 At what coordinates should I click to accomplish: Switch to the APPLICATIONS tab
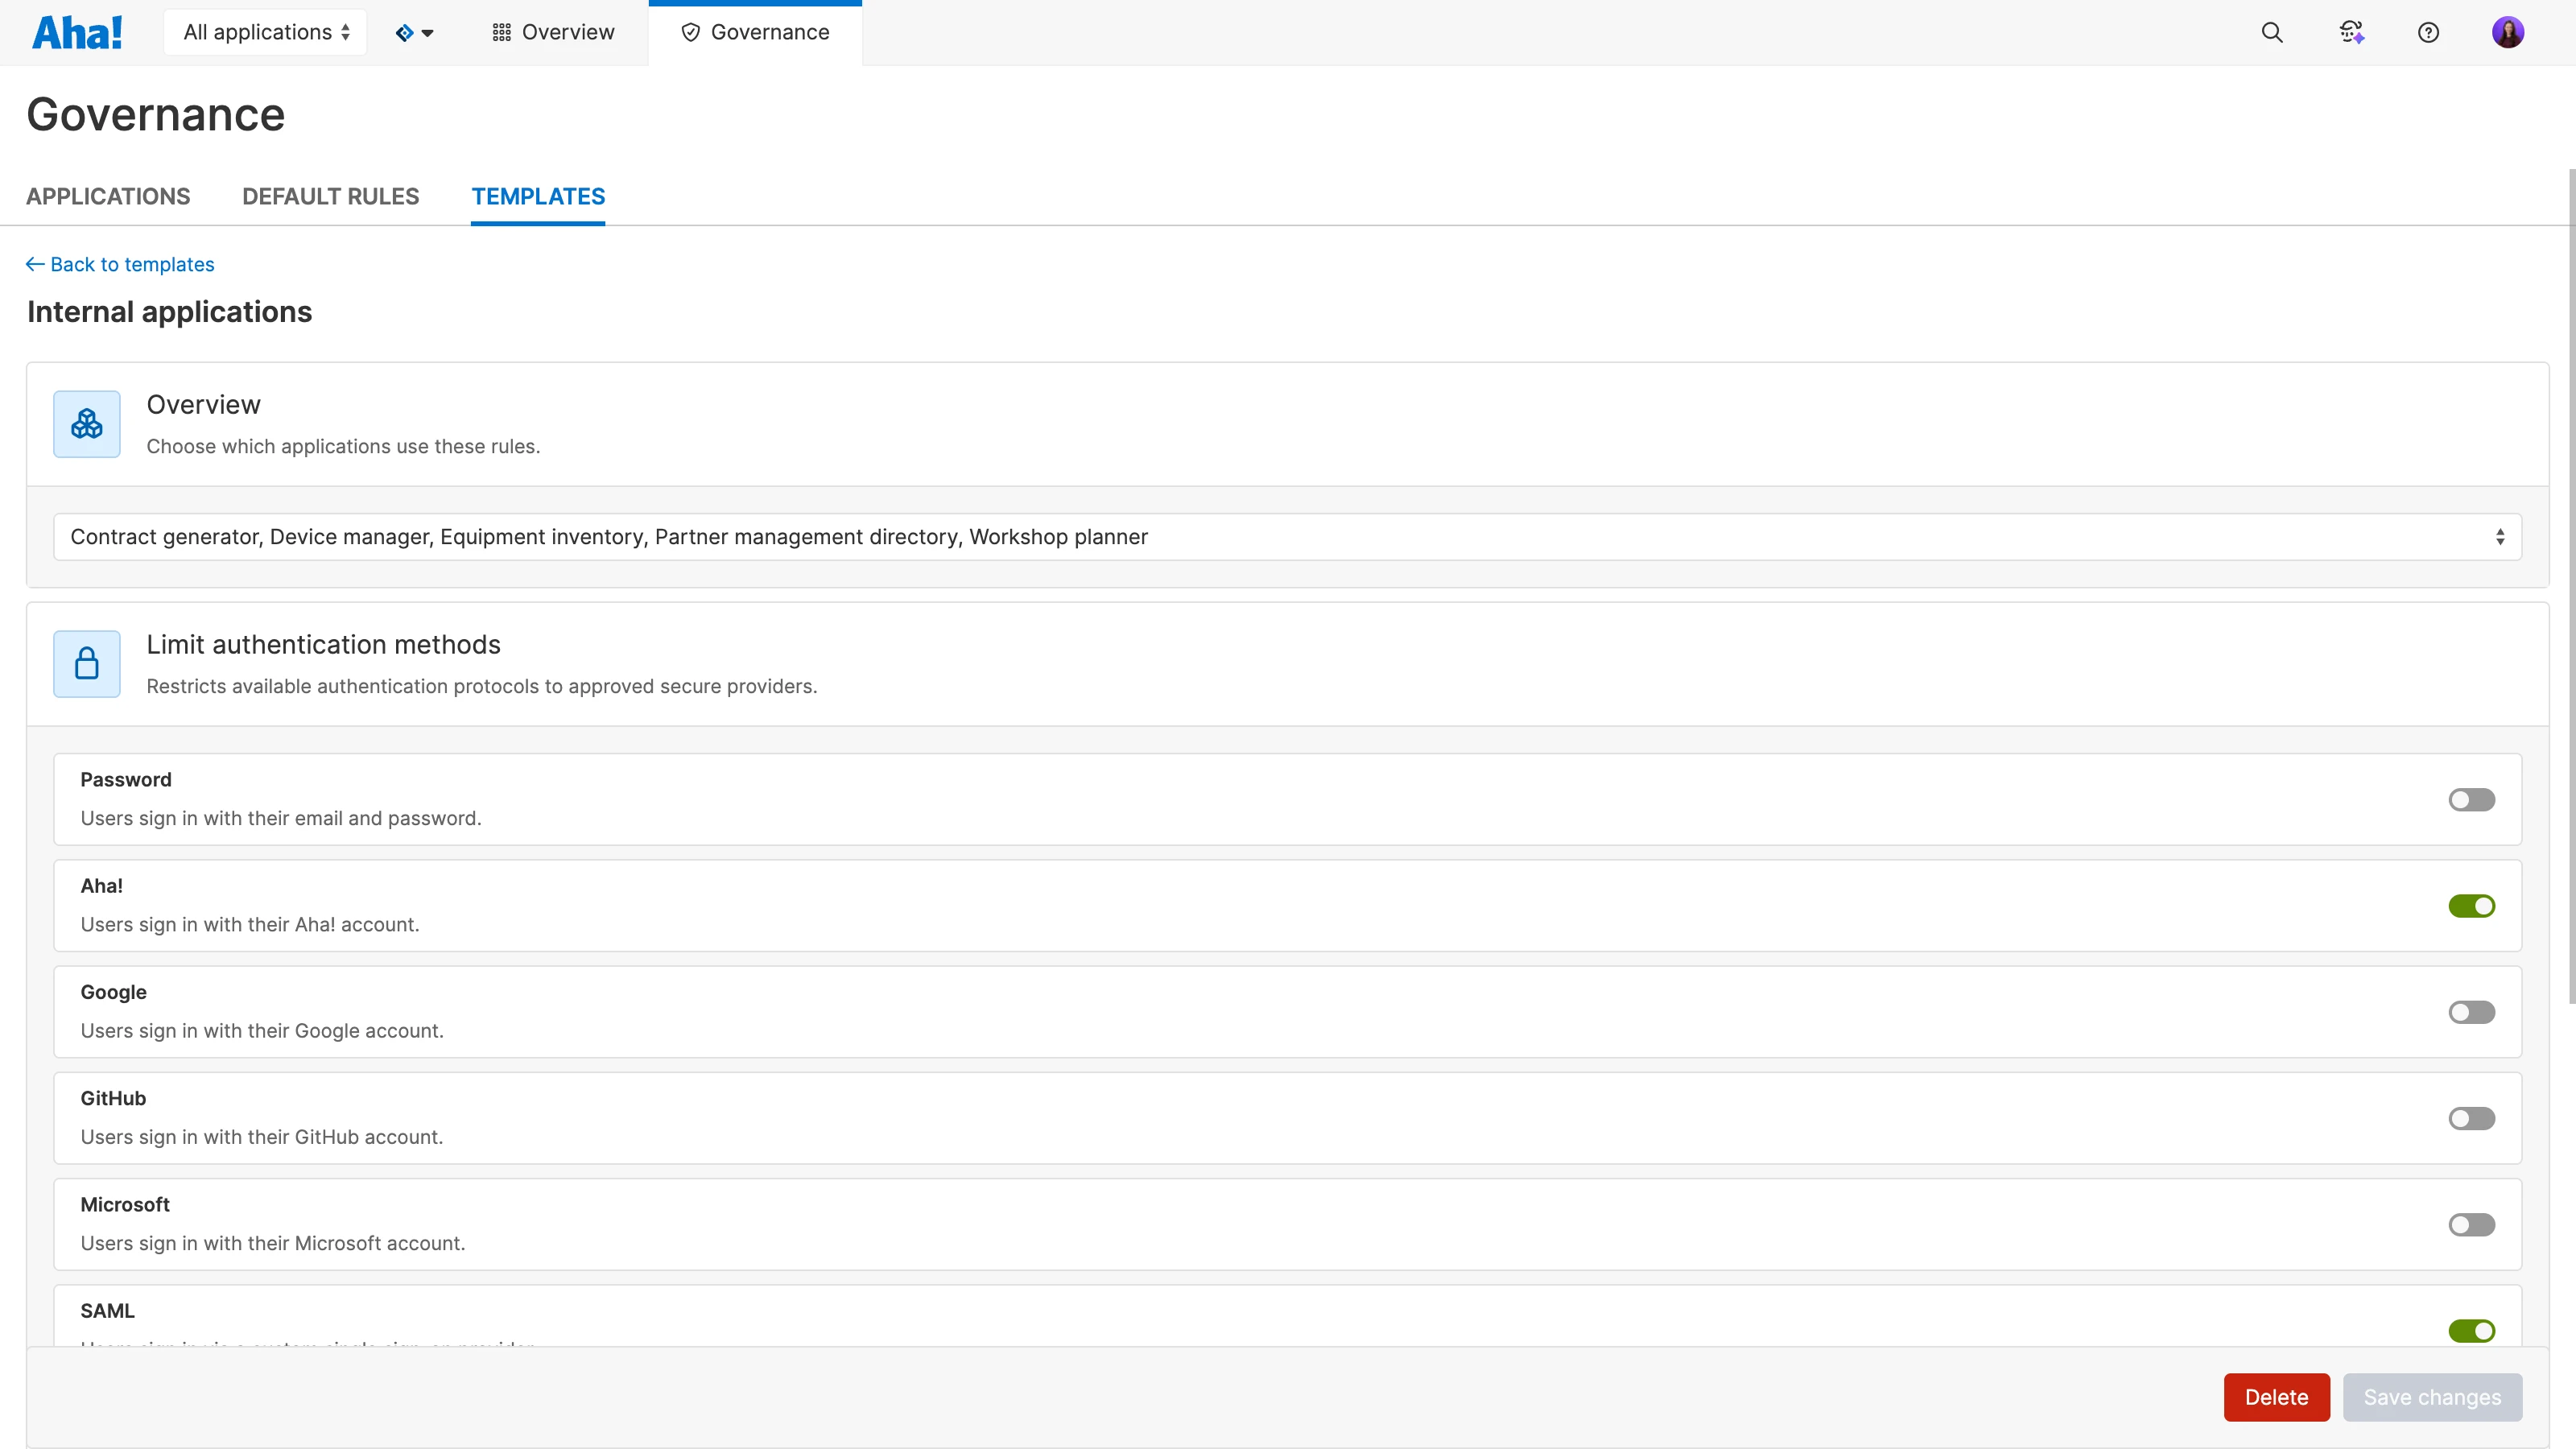point(108,196)
